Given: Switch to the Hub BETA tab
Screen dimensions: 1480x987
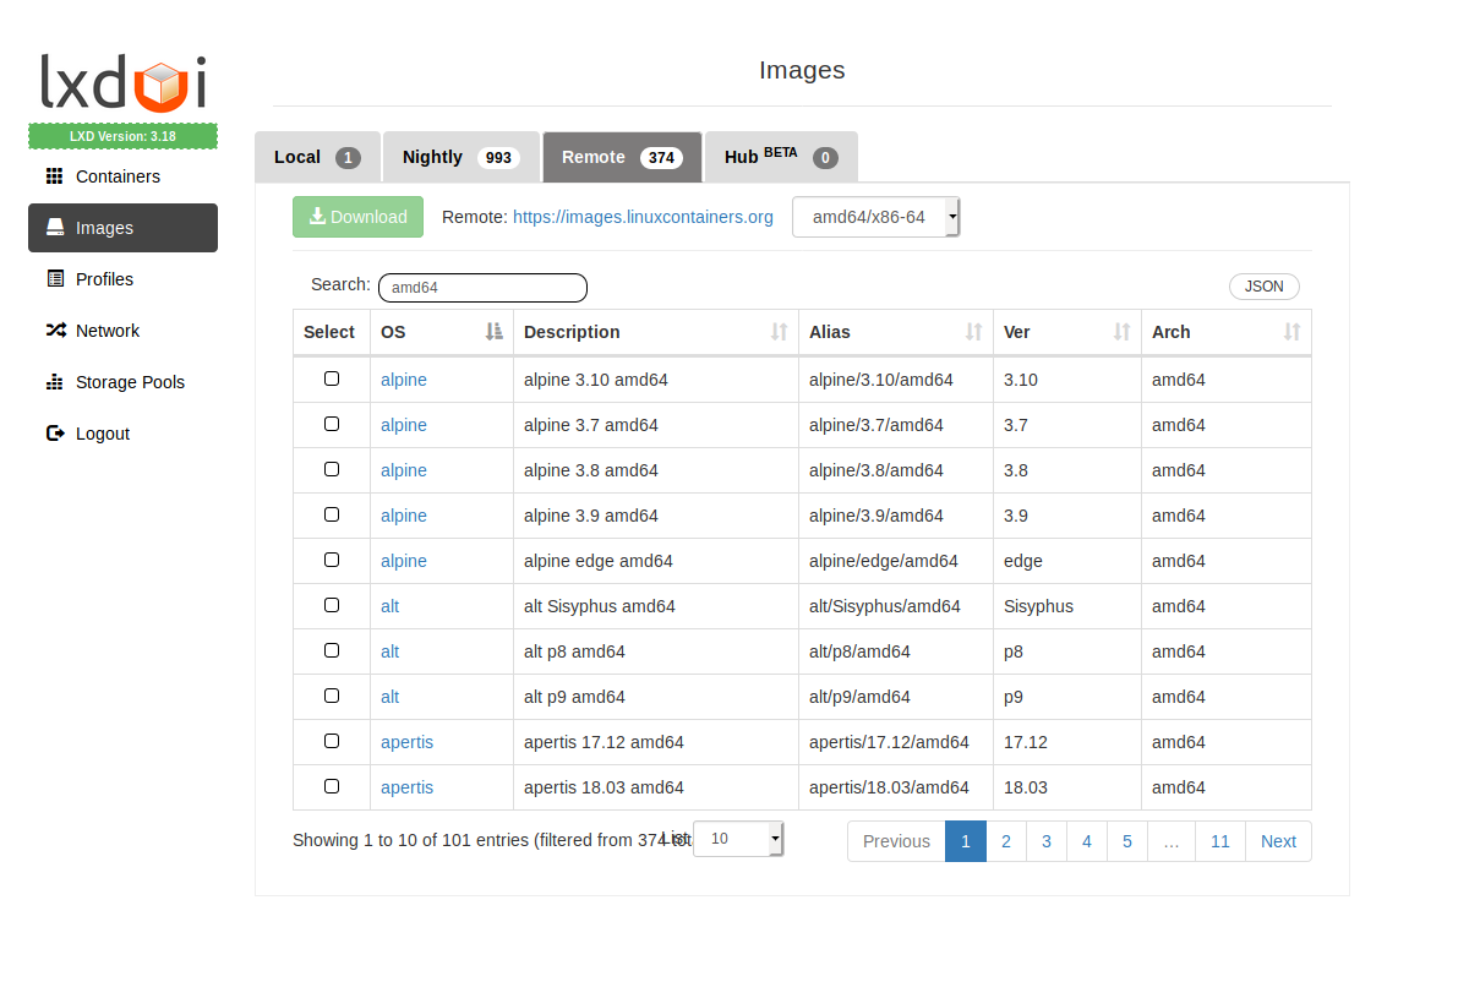Looking at the screenshot, I should pyautogui.click(x=781, y=157).
